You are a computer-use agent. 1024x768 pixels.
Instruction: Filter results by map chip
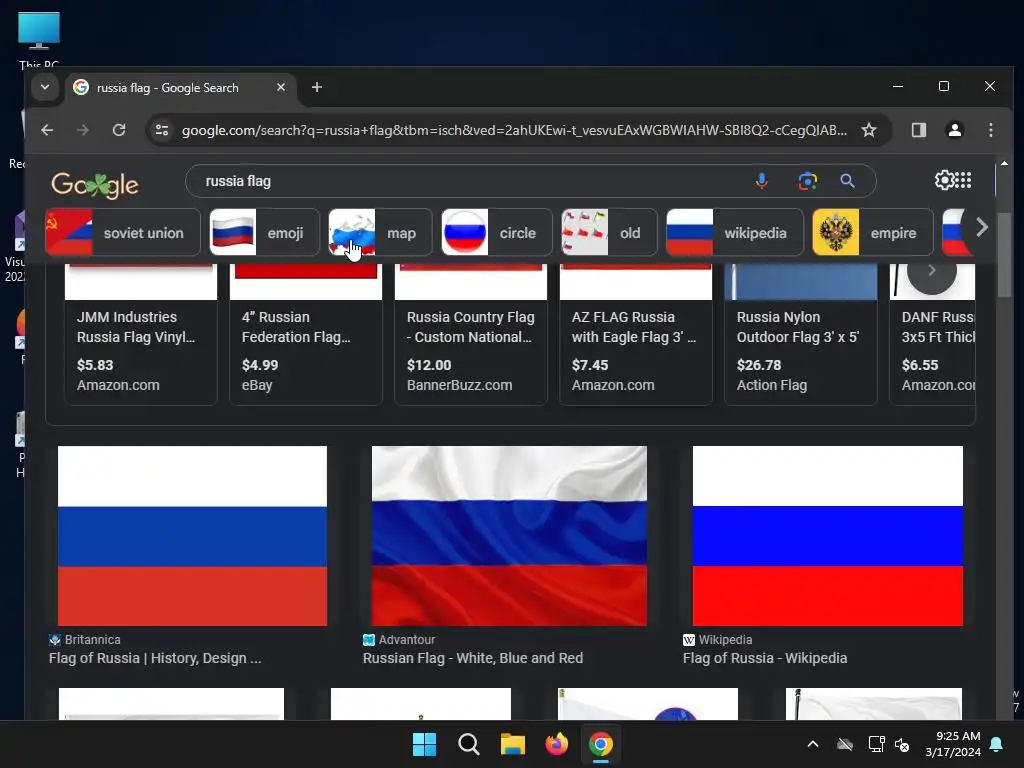point(380,232)
